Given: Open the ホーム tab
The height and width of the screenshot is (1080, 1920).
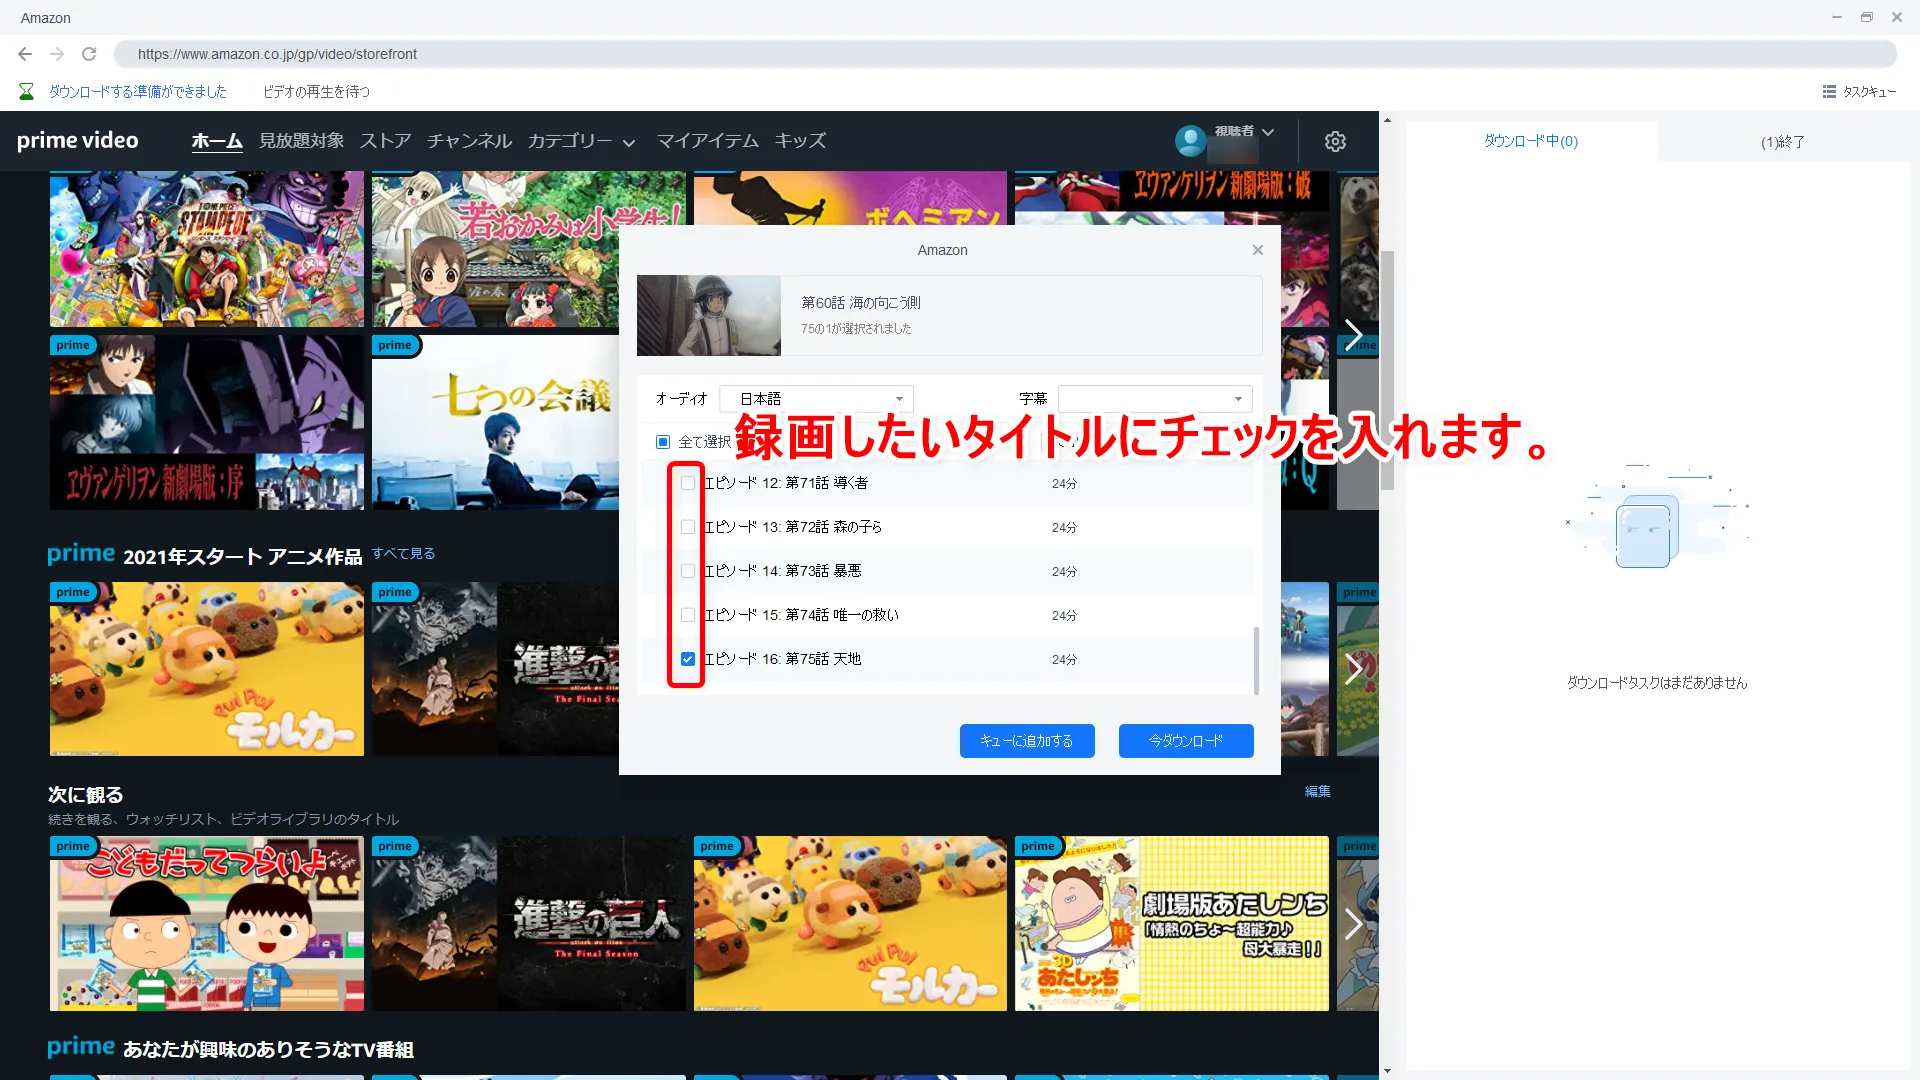Looking at the screenshot, I should pos(217,141).
